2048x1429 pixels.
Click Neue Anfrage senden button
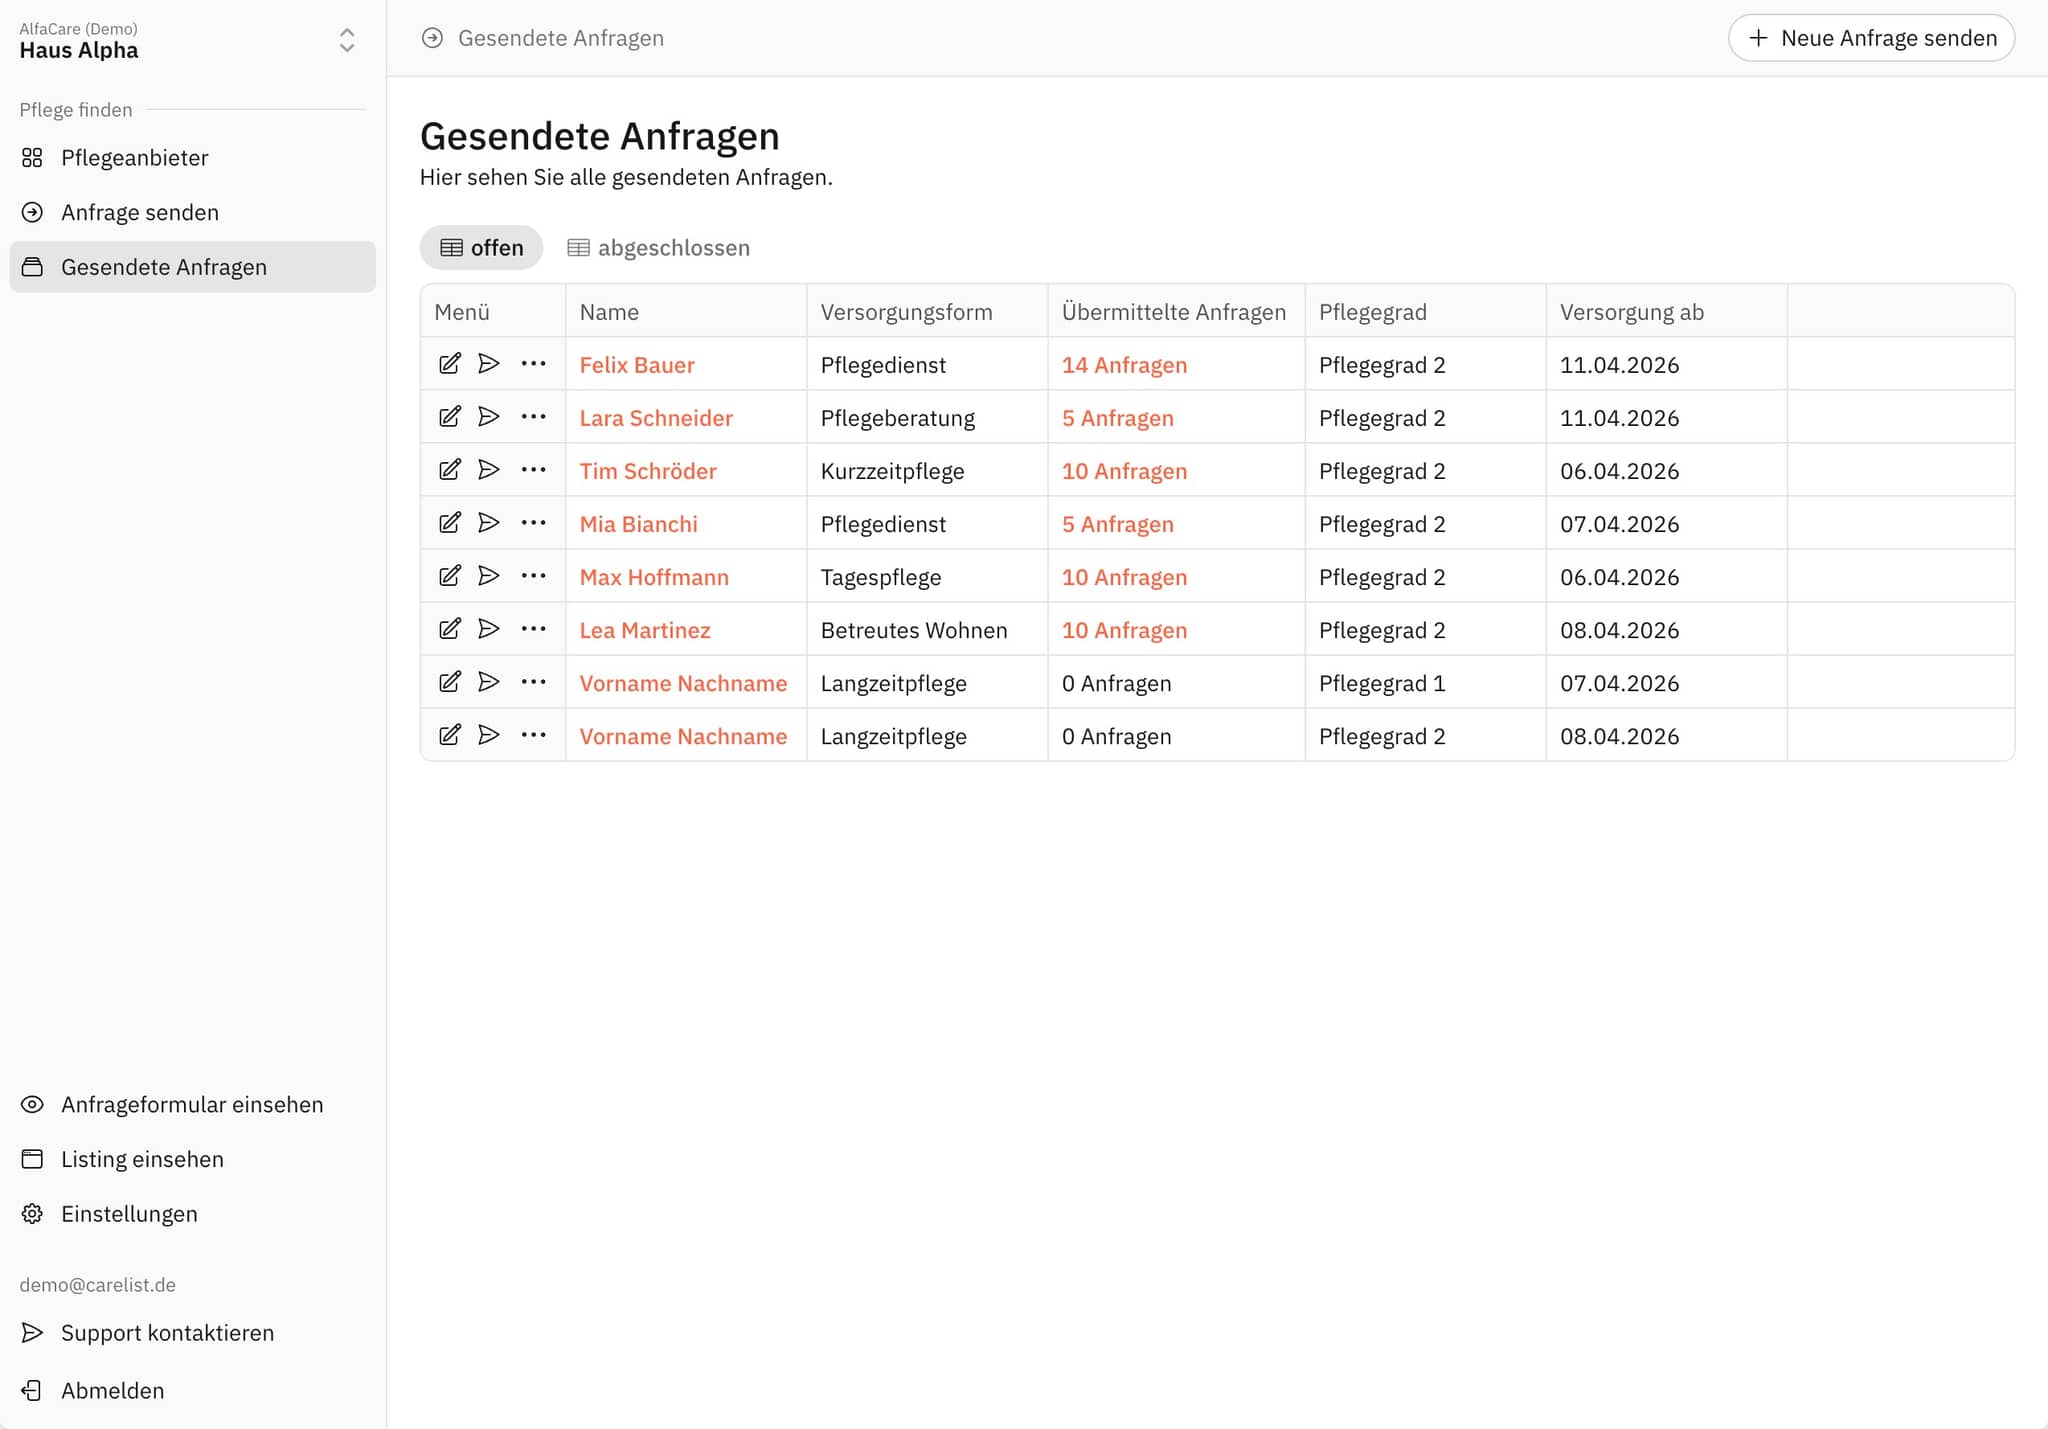(1871, 38)
